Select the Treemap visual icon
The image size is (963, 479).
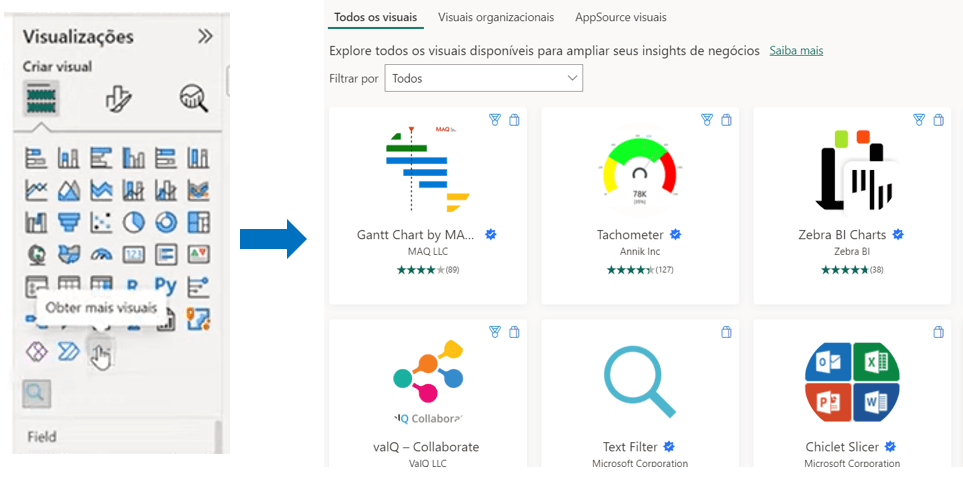pyautogui.click(x=198, y=221)
